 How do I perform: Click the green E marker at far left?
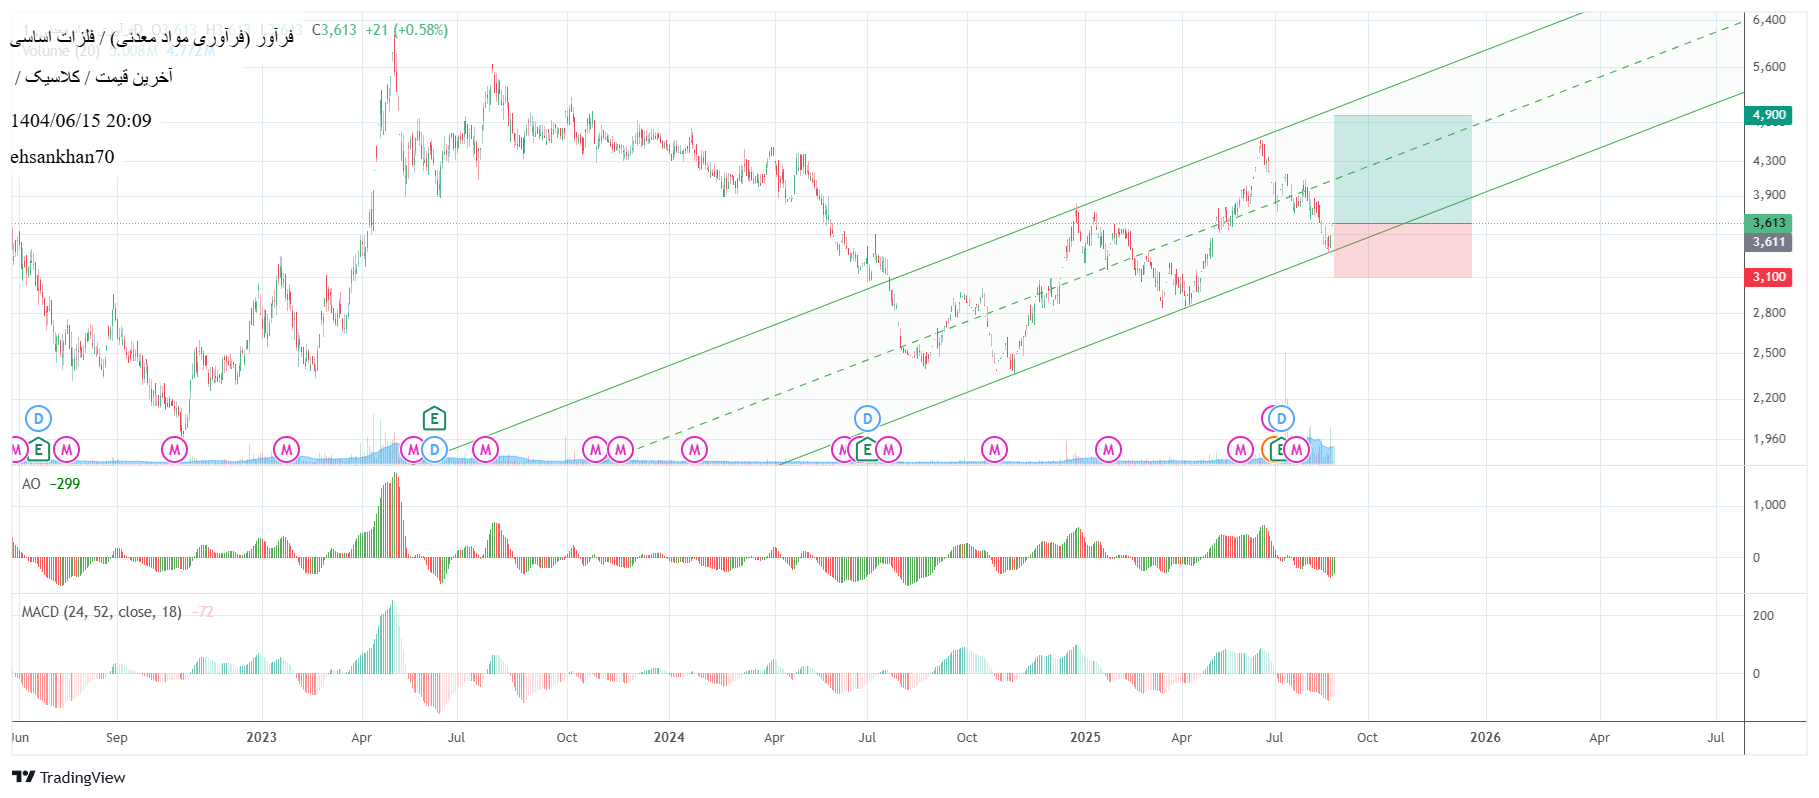click(x=38, y=450)
